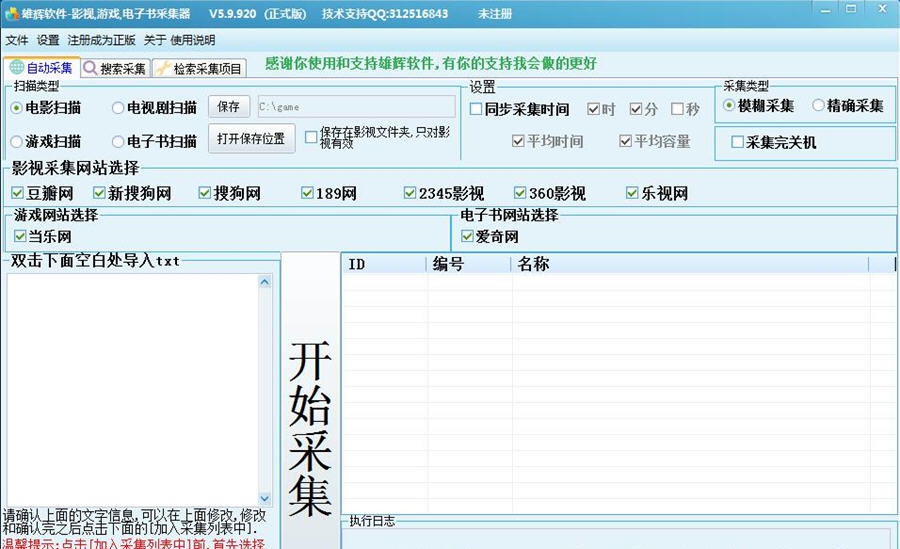Click the 编号 column header
900x549 pixels.
coord(470,264)
